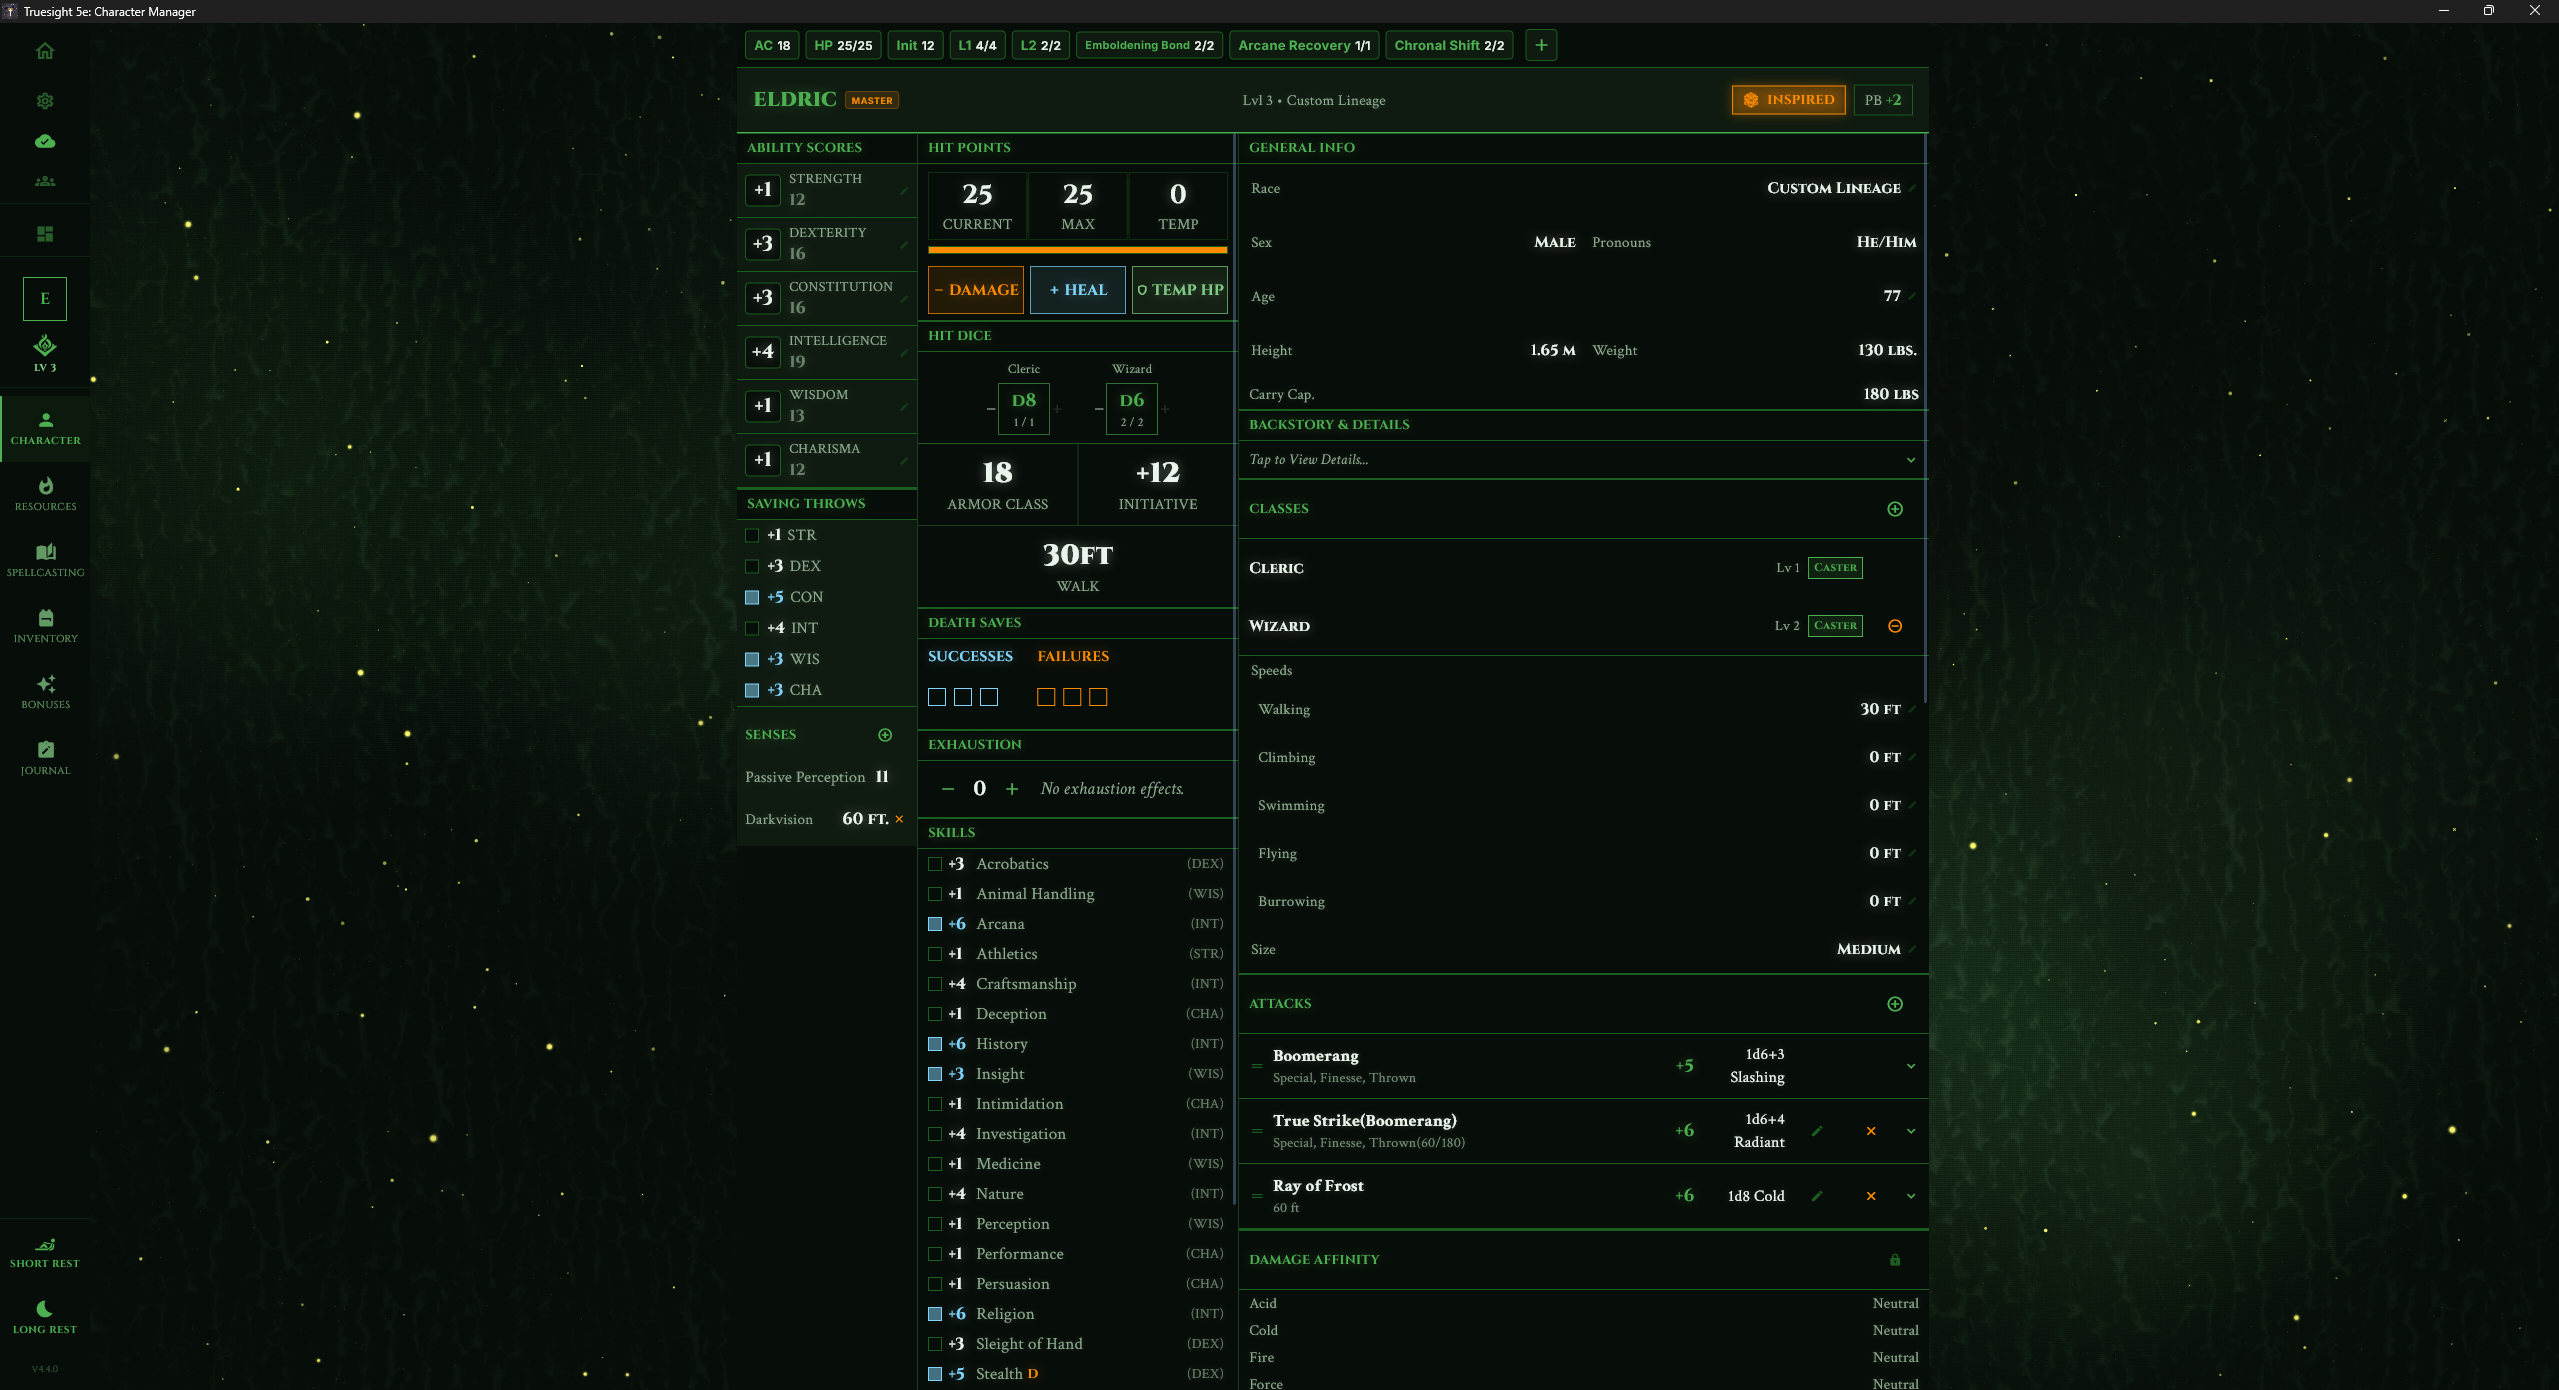Click the home icon in sidebar

coord(45,51)
